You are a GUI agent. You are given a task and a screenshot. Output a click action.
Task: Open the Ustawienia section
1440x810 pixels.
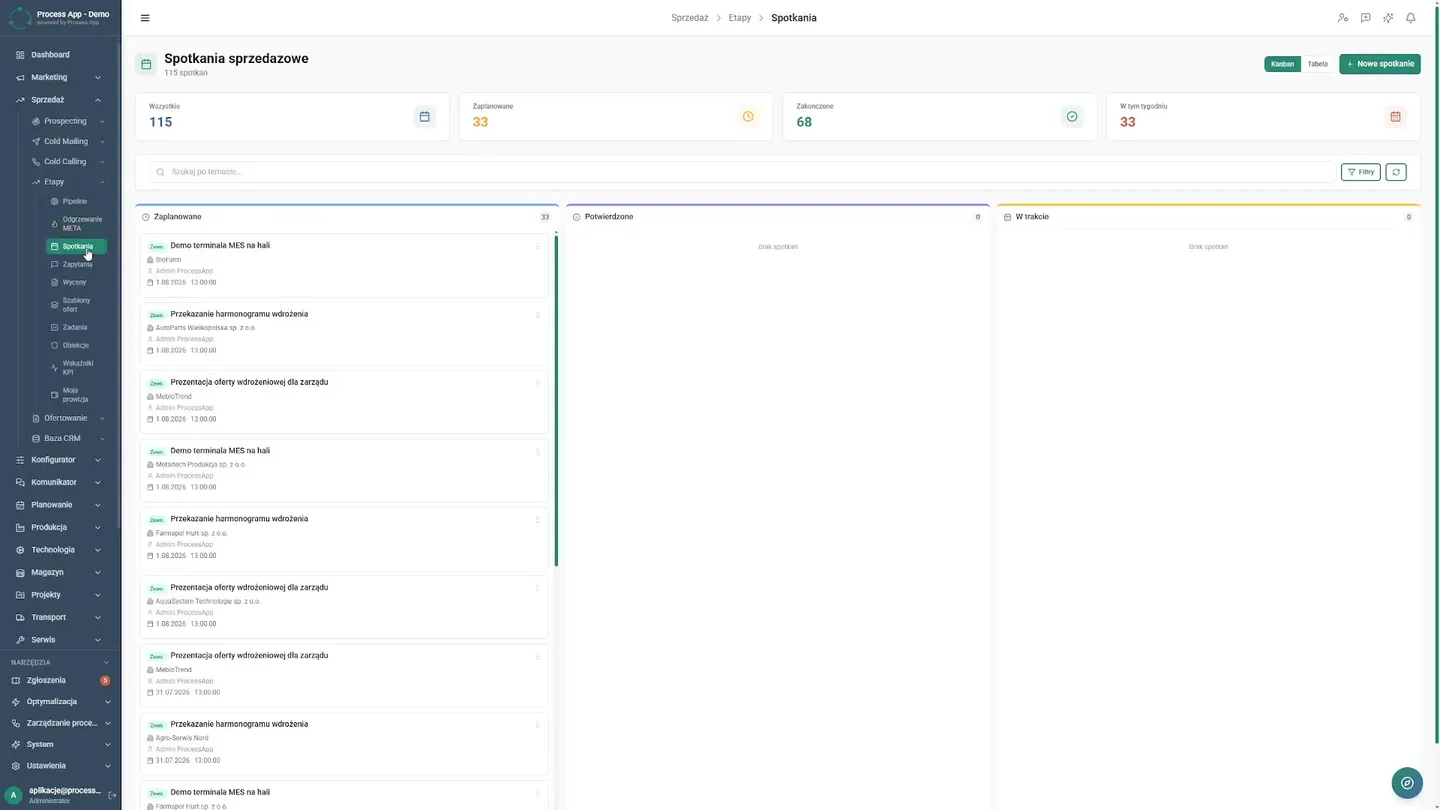[x=59, y=766]
